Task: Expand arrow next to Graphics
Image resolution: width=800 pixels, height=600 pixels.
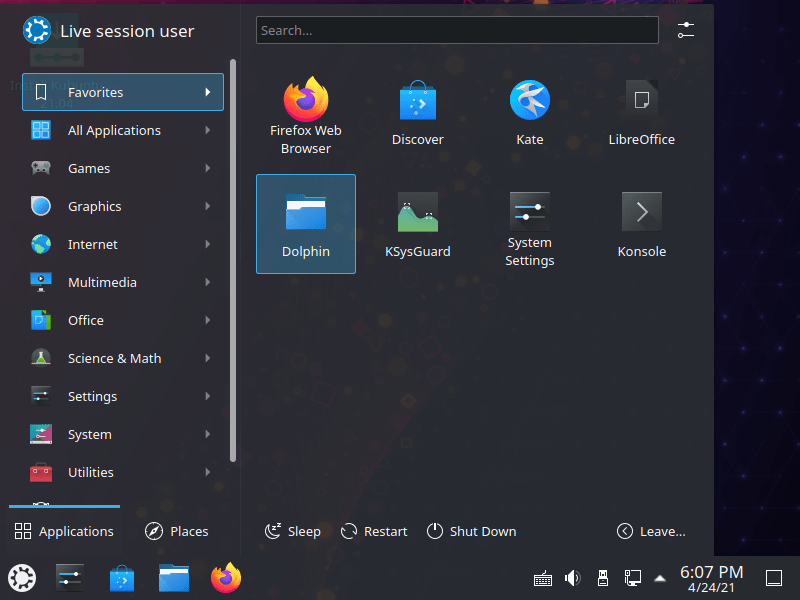Action: (208, 206)
